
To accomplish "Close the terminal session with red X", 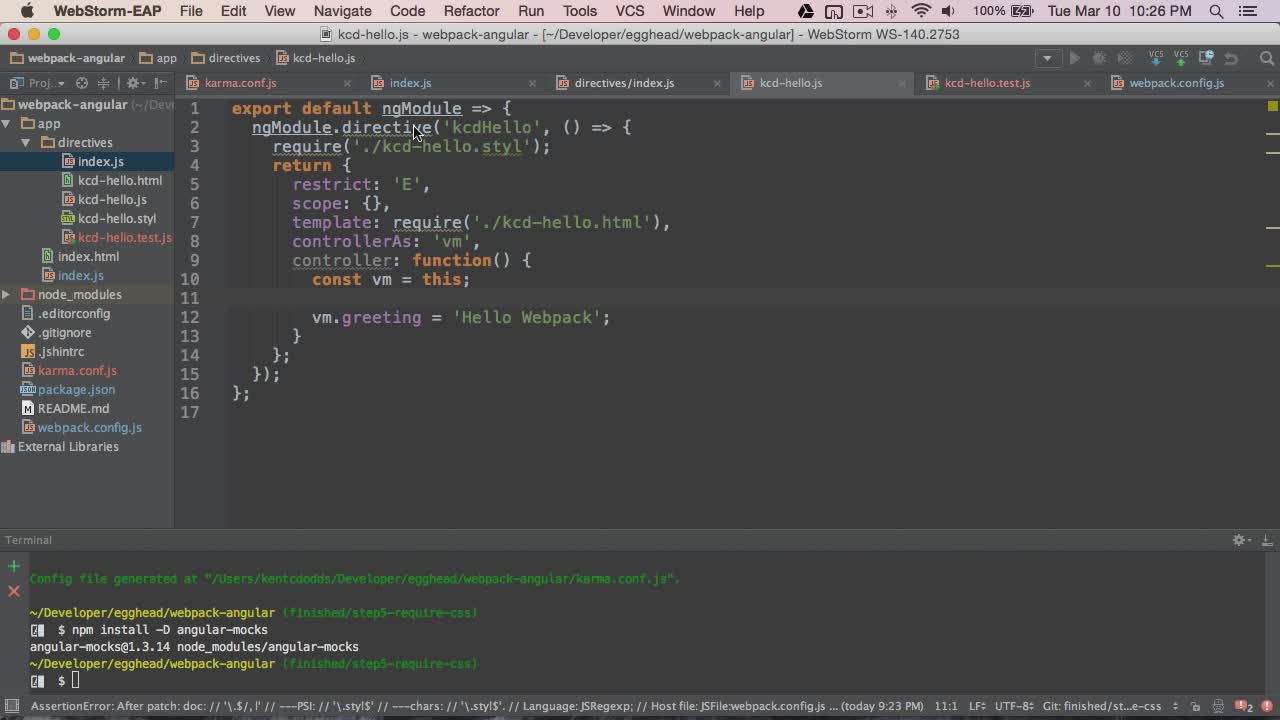I will 14,591.
